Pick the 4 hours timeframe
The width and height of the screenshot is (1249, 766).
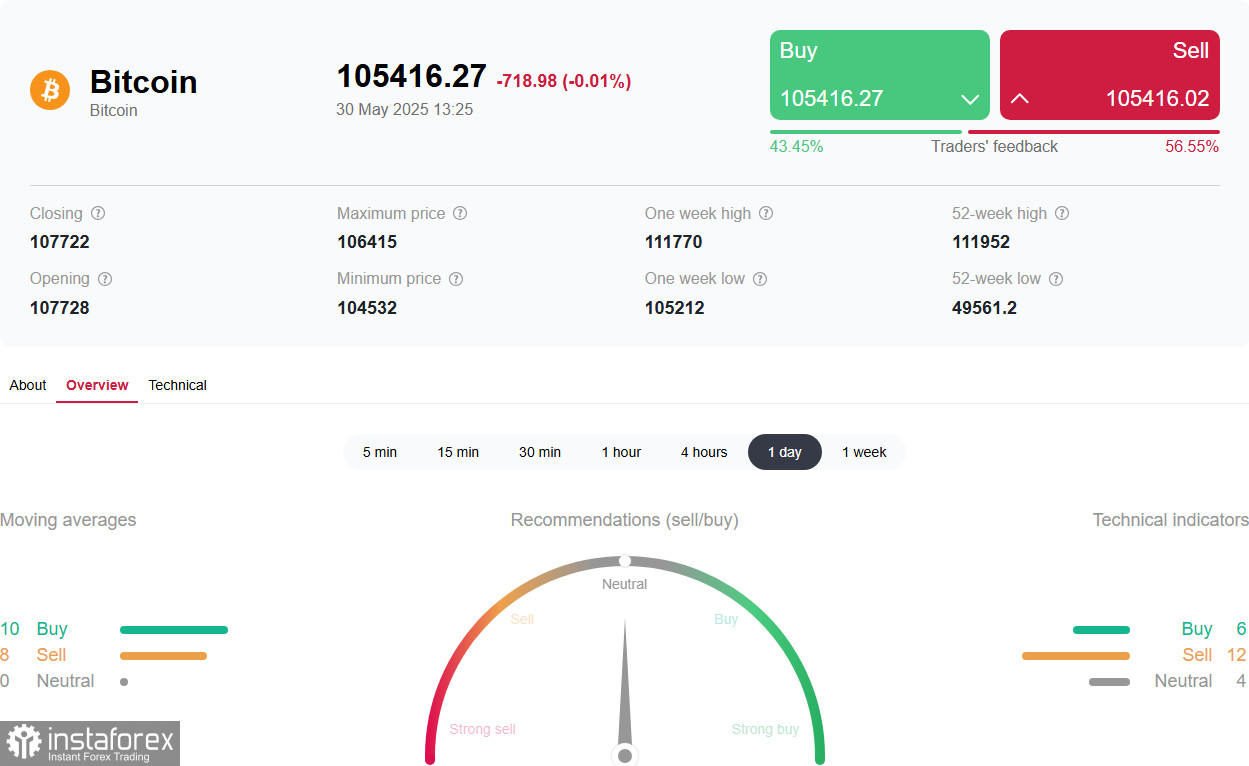[704, 452]
